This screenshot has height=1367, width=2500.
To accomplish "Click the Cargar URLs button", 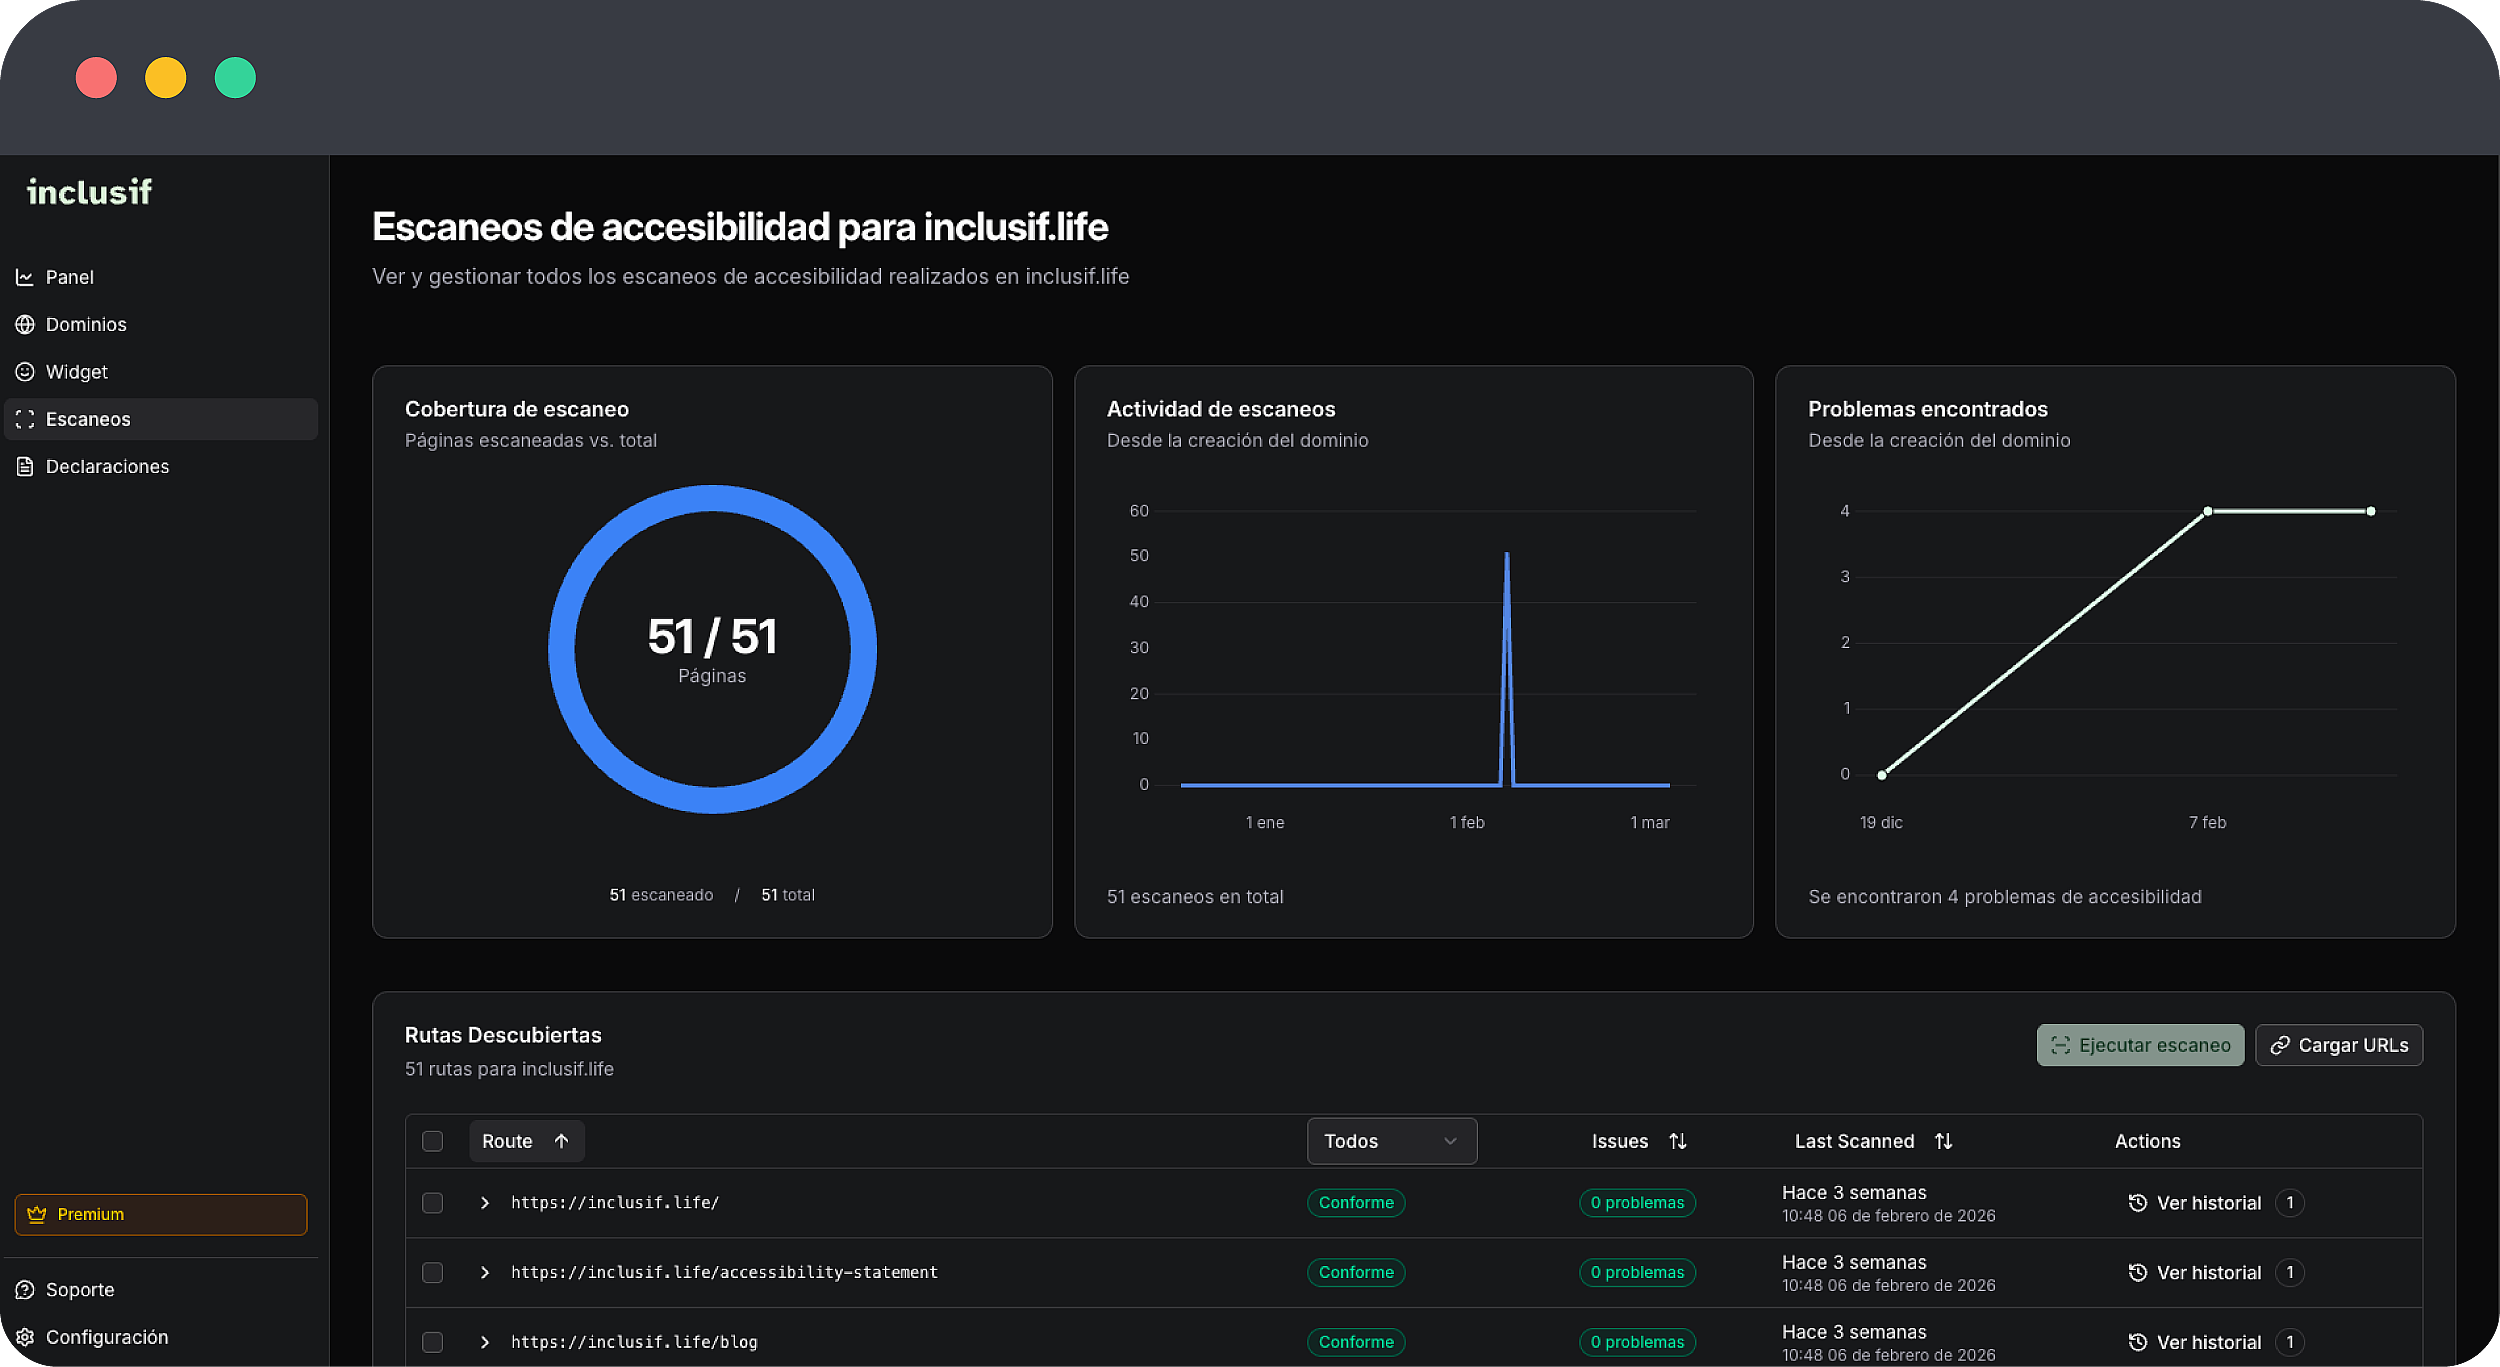I will pyautogui.click(x=2338, y=1045).
